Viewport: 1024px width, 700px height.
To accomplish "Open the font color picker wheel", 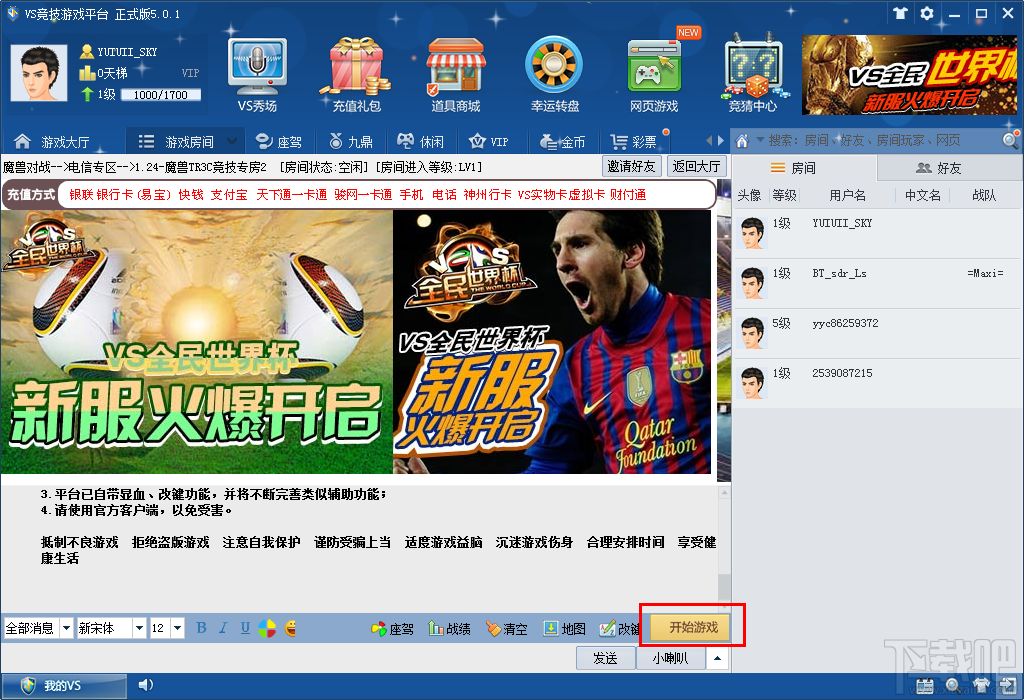I will click(x=267, y=628).
